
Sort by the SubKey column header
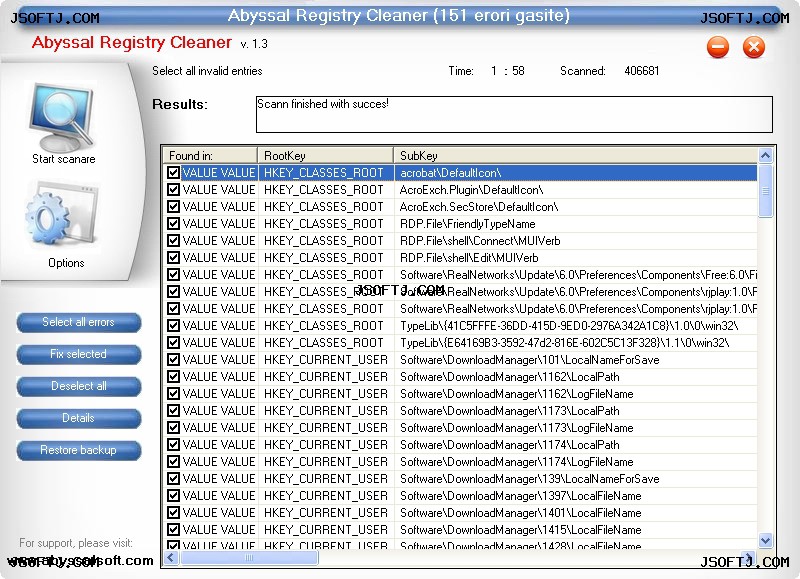point(576,156)
